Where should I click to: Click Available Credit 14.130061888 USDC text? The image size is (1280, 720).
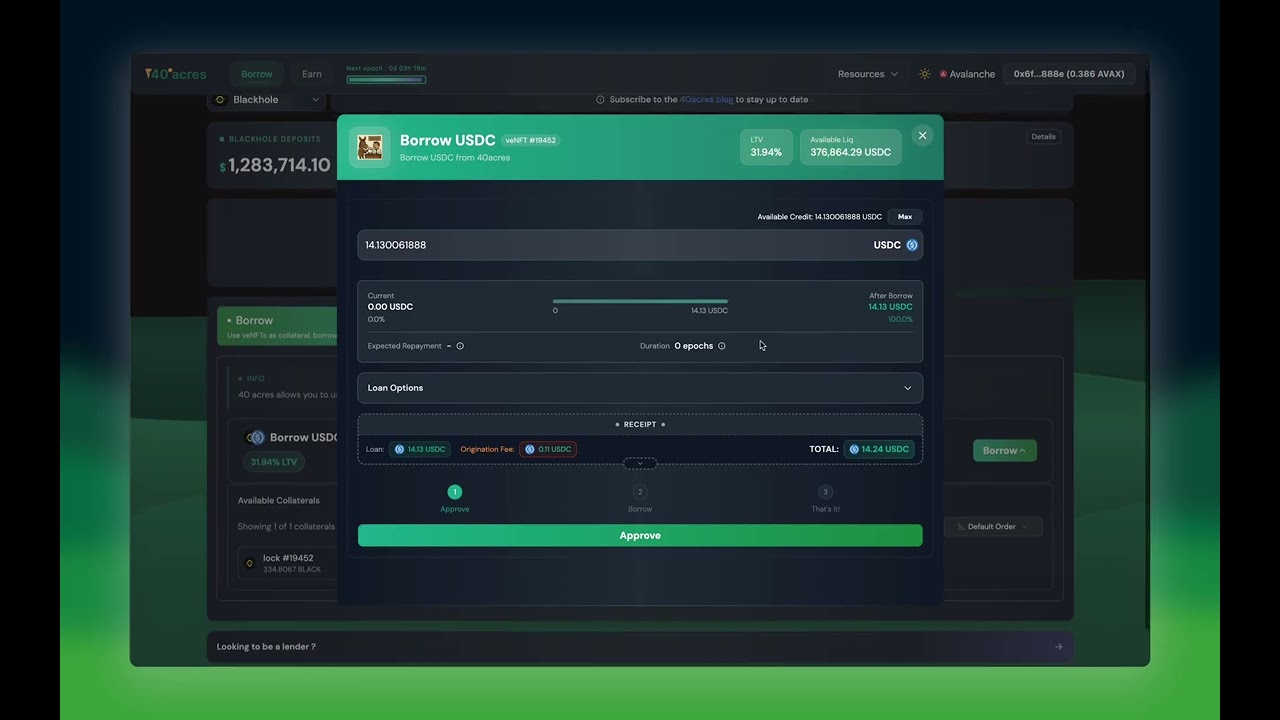(820, 217)
